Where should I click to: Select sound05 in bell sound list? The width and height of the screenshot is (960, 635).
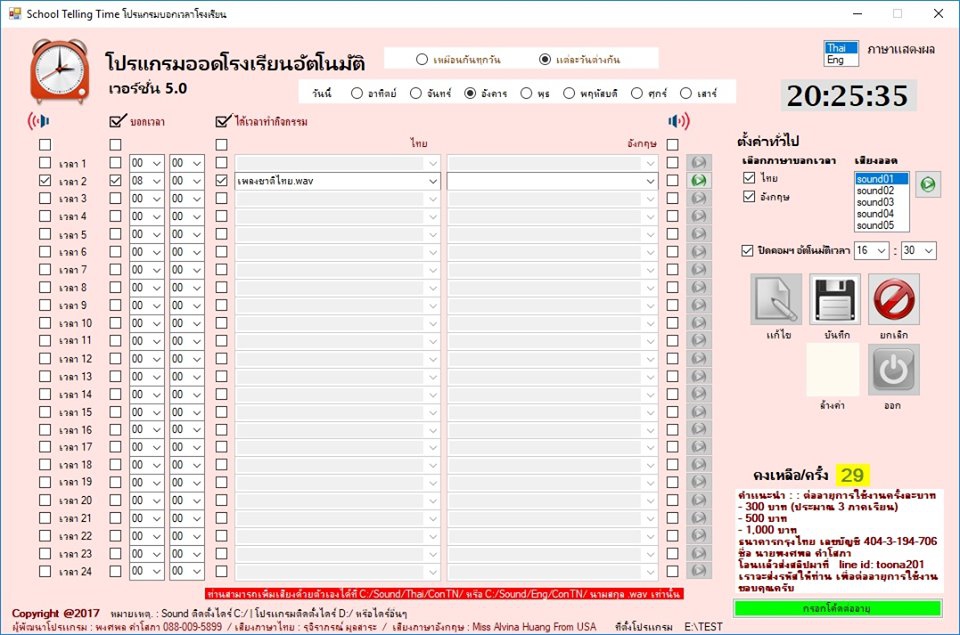click(x=881, y=225)
